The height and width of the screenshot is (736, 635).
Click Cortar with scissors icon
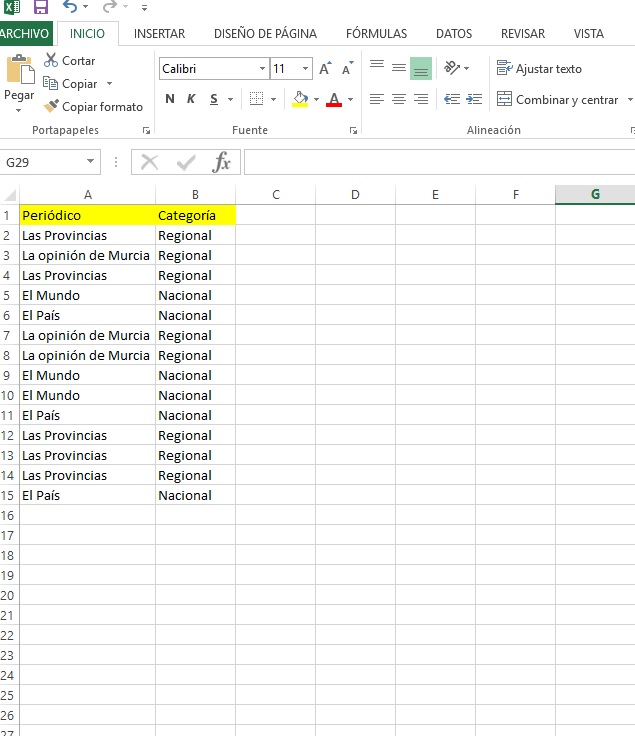click(x=69, y=61)
